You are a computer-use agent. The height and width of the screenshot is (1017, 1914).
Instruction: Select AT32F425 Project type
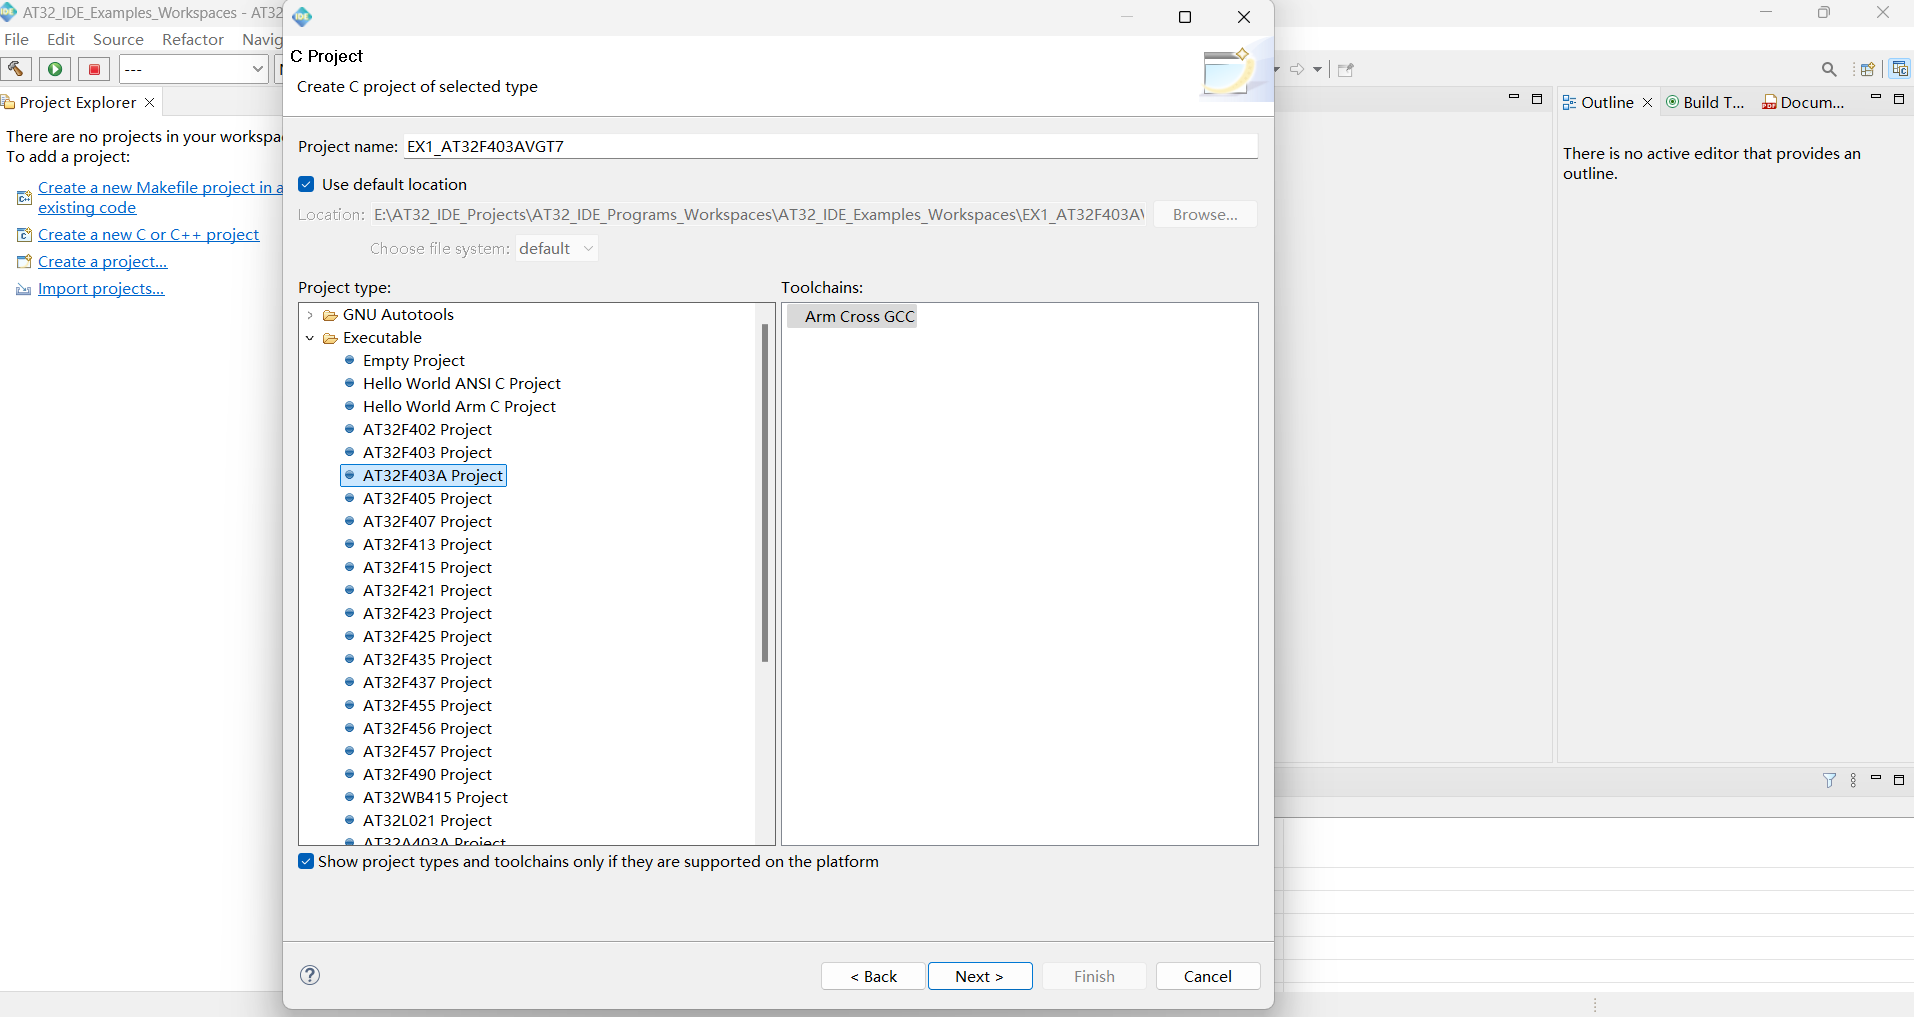(x=427, y=636)
